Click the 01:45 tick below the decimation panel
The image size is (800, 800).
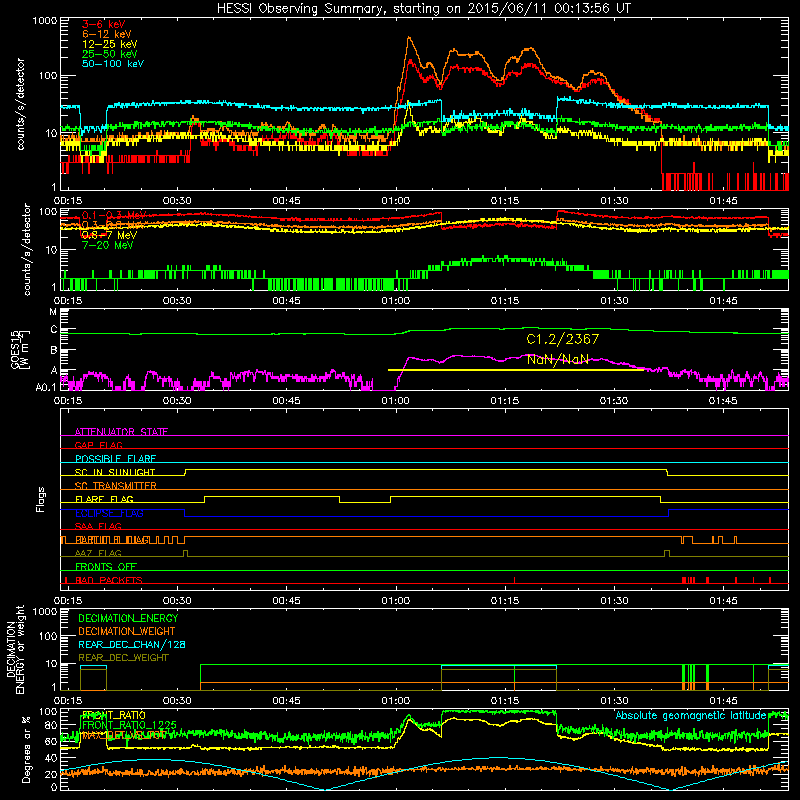pyautogui.click(x=723, y=701)
